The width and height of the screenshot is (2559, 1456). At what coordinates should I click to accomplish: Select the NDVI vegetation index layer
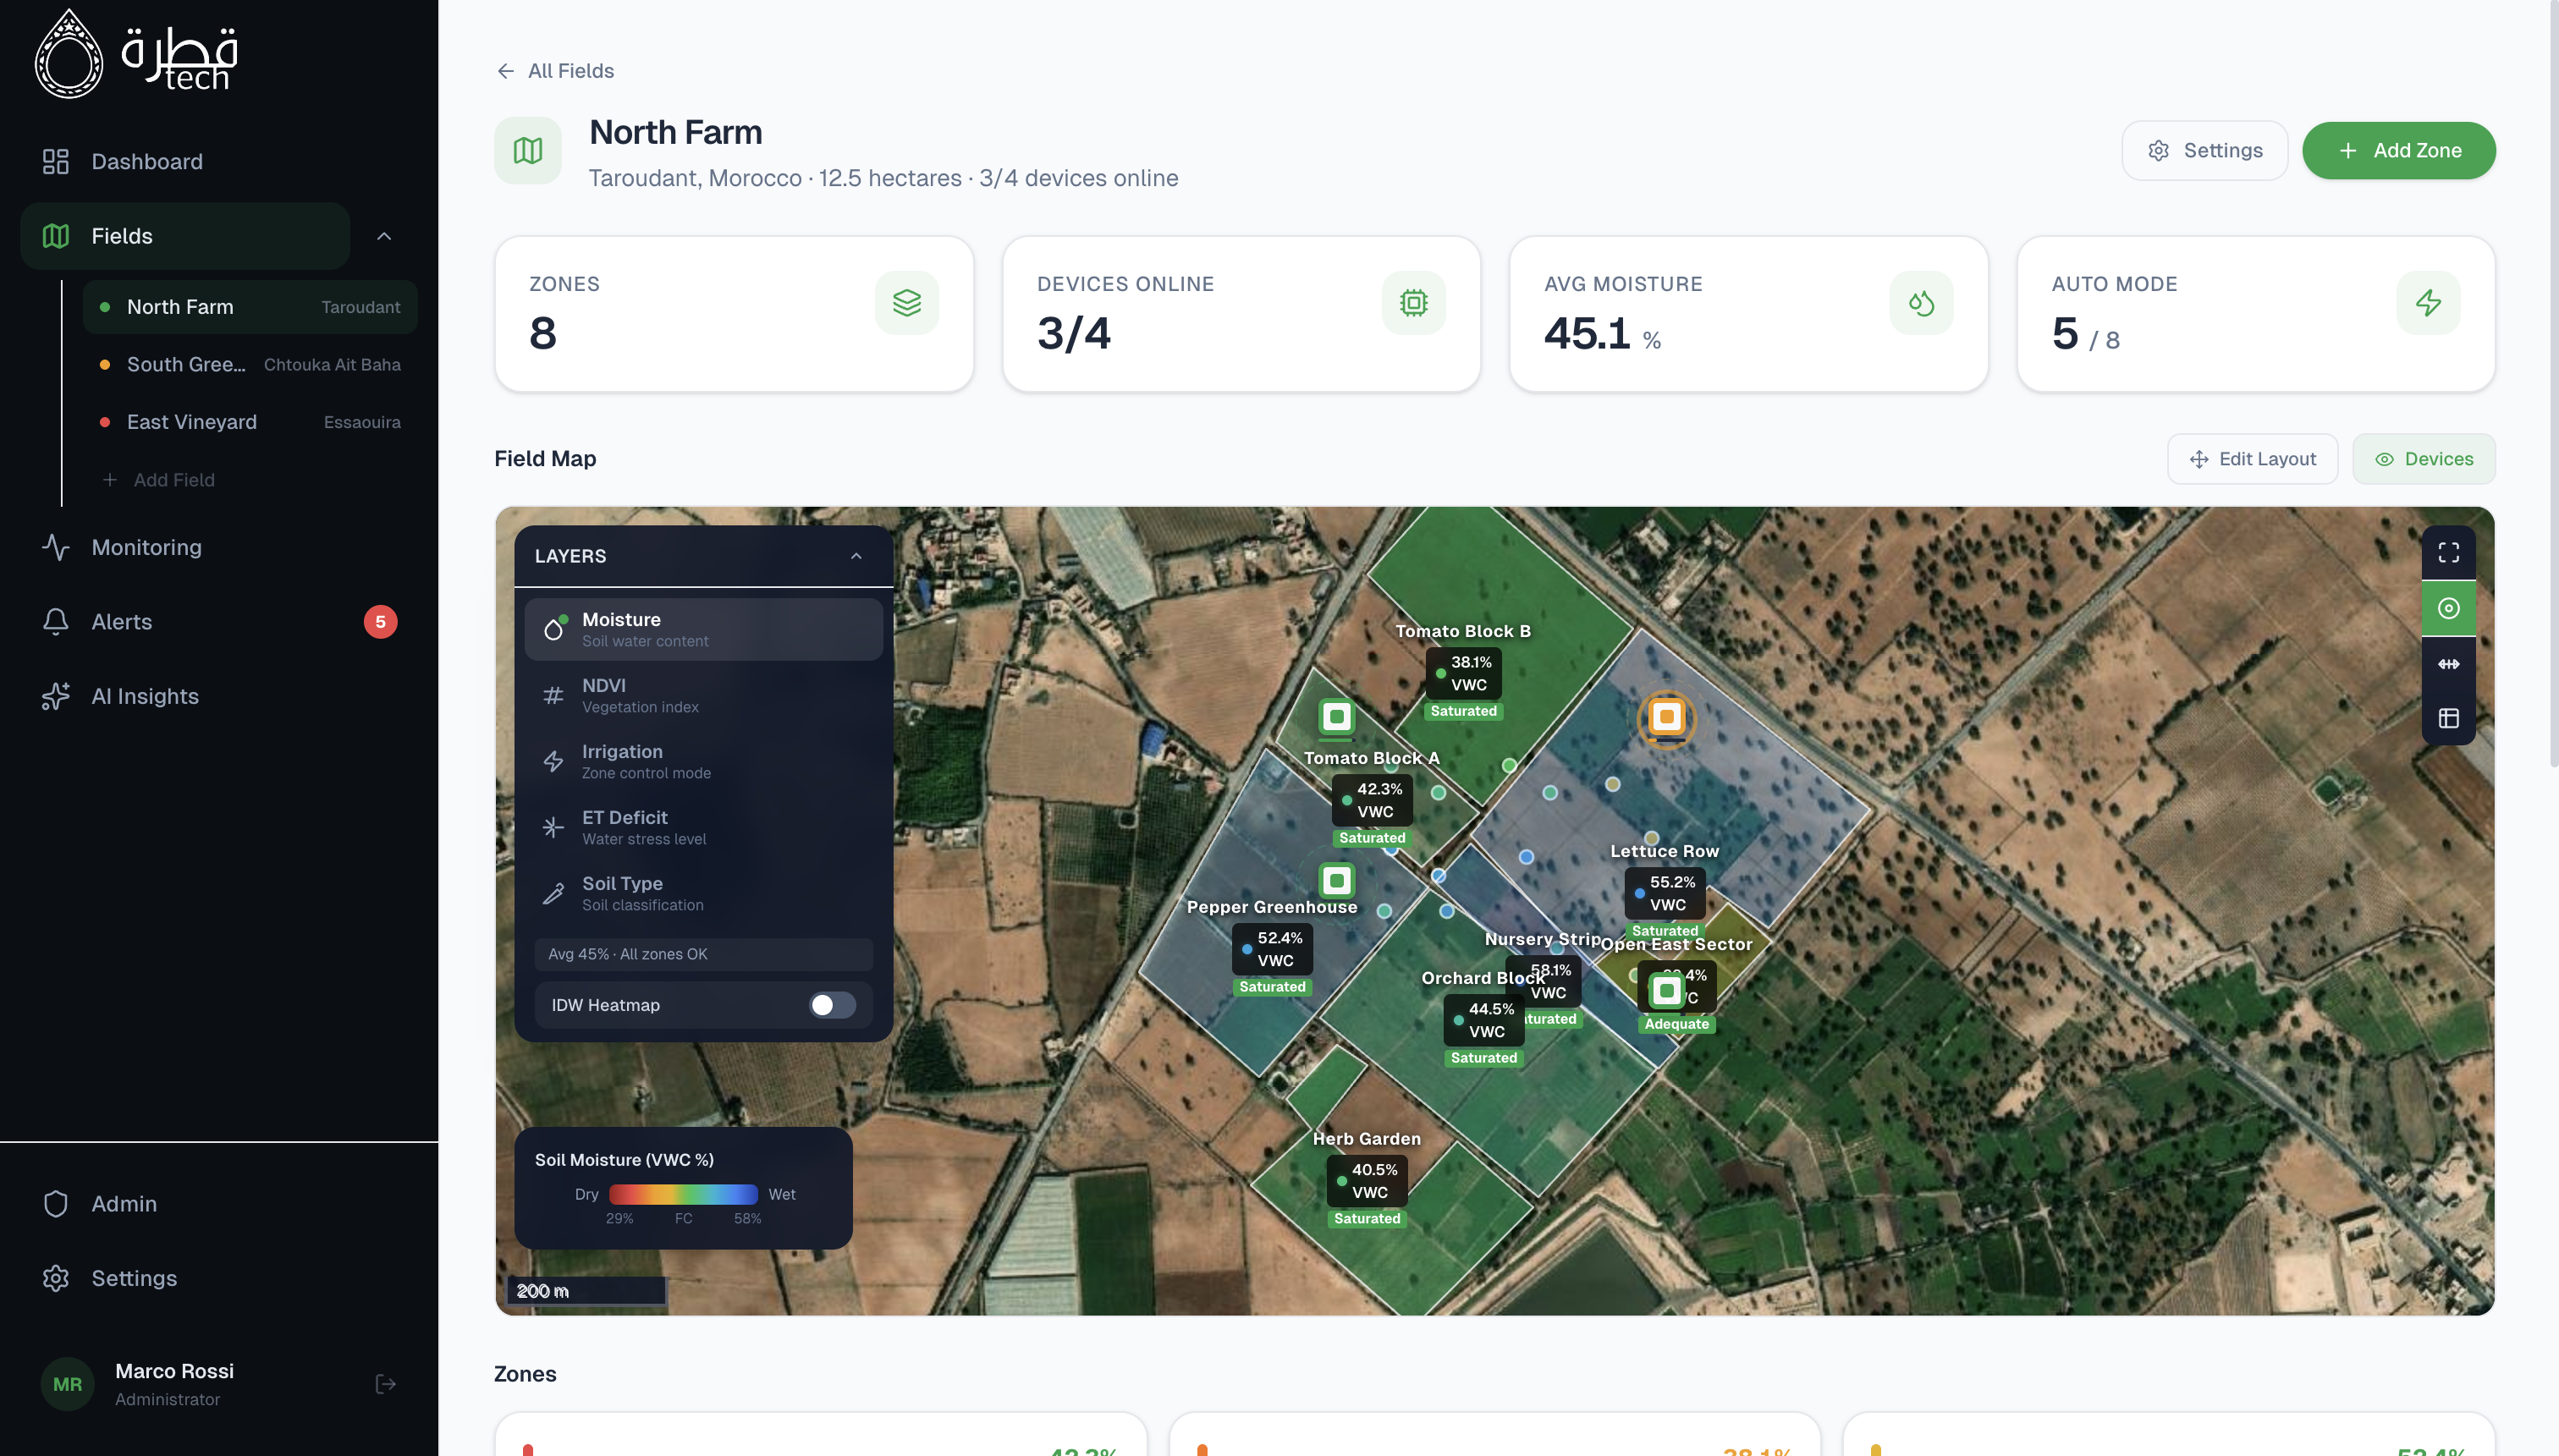(x=703, y=695)
